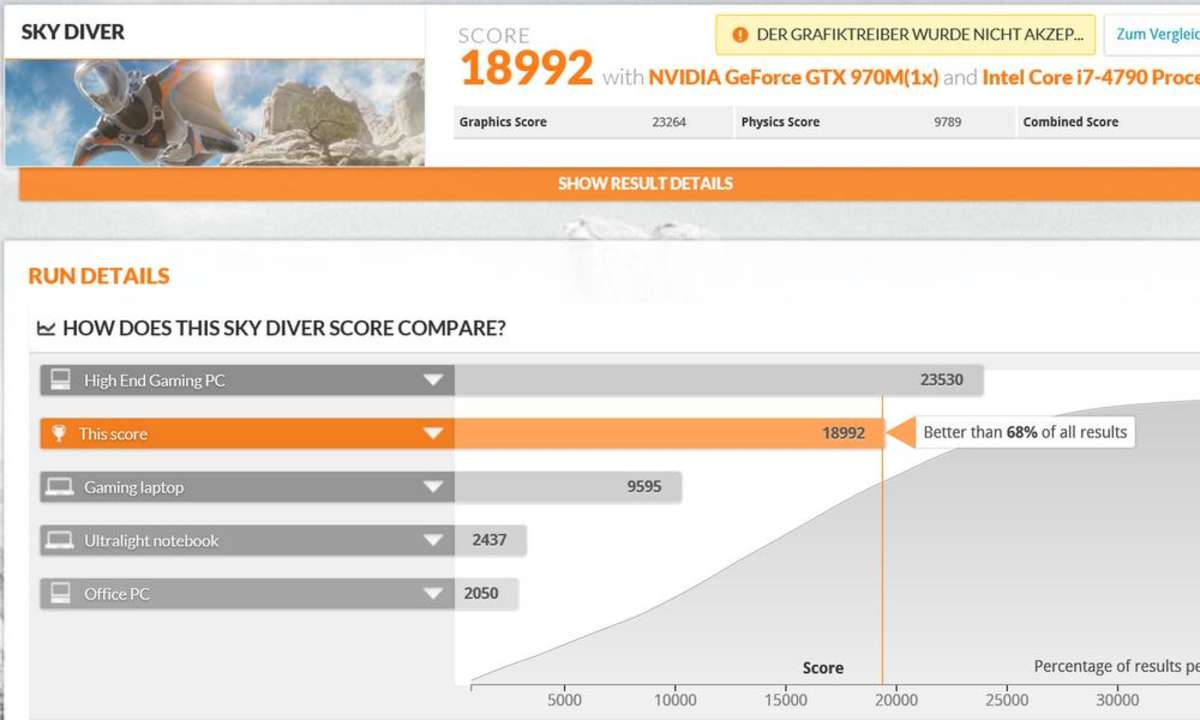Click the orange warning icon in driver notice
This screenshot has height=720, width=1200.
740,35
